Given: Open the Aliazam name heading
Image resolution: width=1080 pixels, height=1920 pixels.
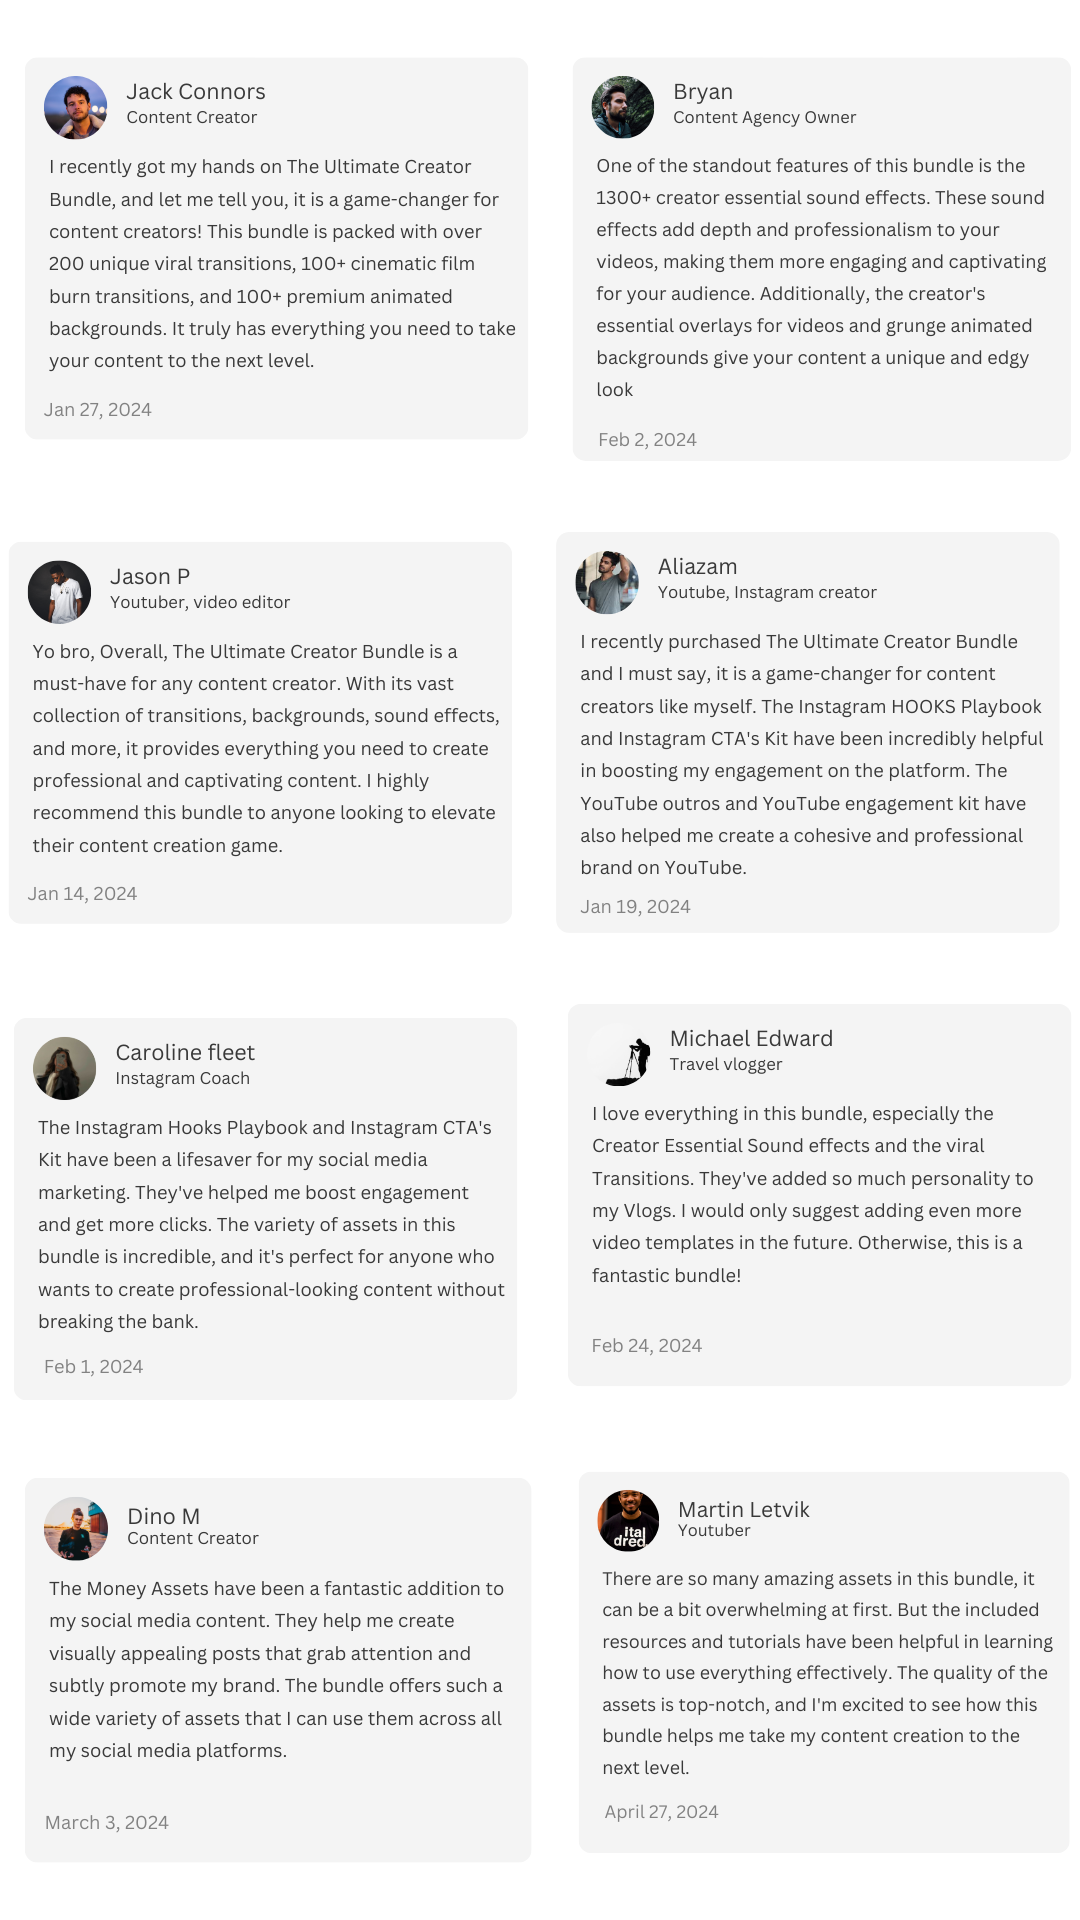Looking at the screenshot, I should point(697,567).
